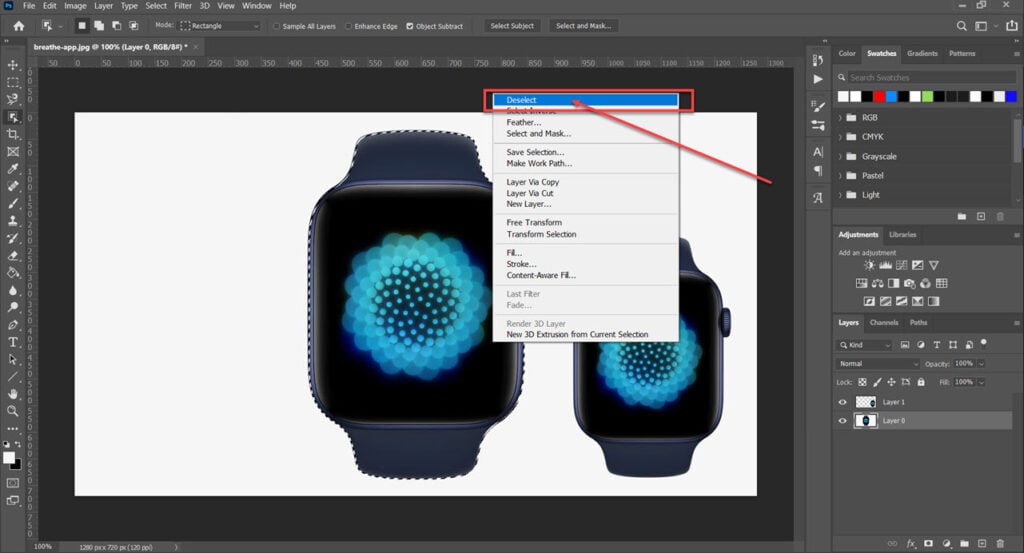Select the Eyedropper tool
This screenshot has height=553, width=1024.
pos(12,169)
